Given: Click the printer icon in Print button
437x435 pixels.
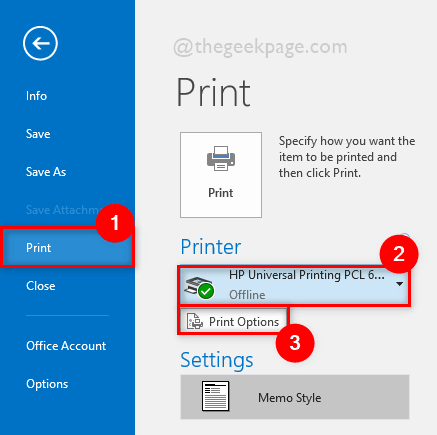Looking at the screenshot, I should (x=221, y=158).
